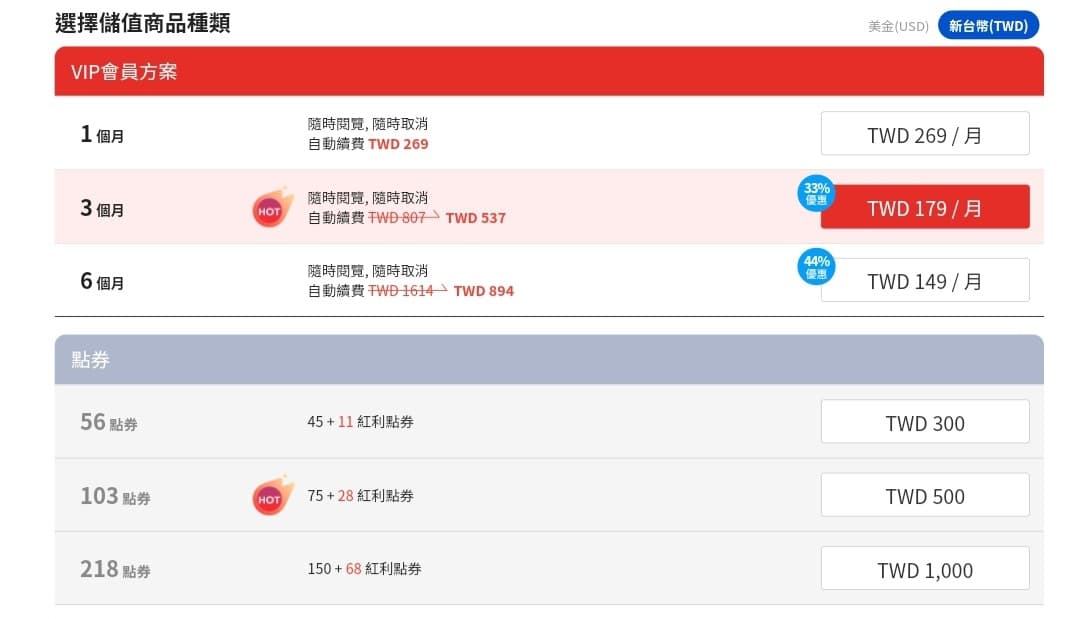Buy 56 points for TWD 300
The image size is (1080, 619).
point(924,421)
